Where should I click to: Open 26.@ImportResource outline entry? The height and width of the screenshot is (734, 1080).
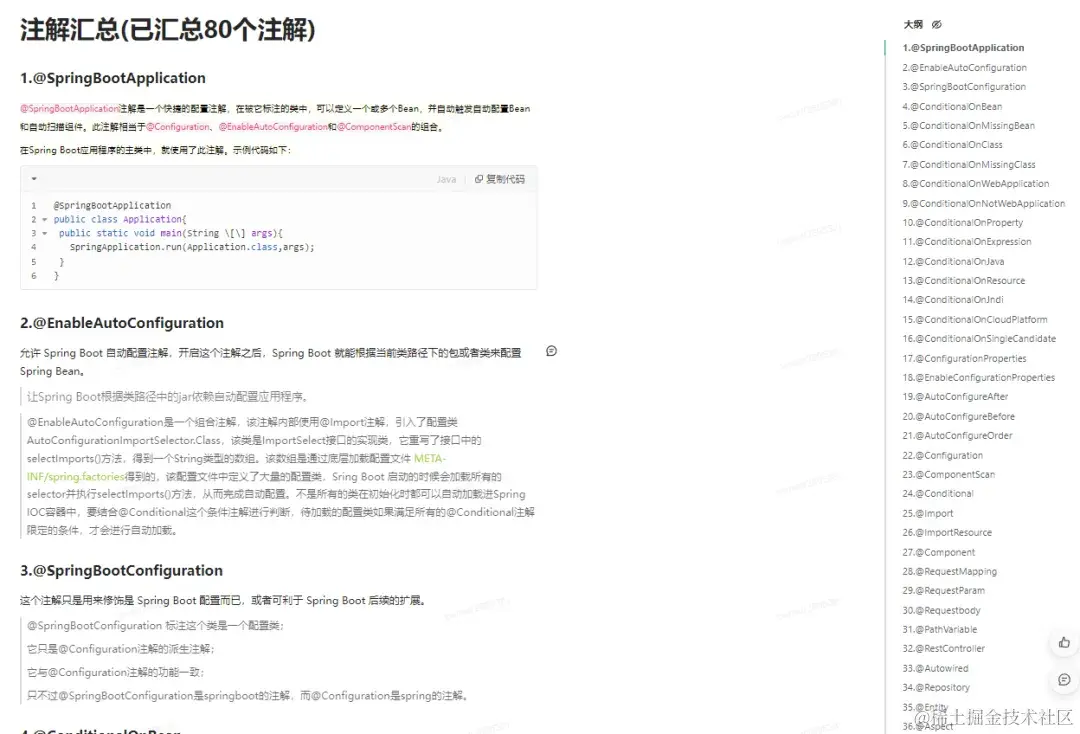tap(947, 533)
